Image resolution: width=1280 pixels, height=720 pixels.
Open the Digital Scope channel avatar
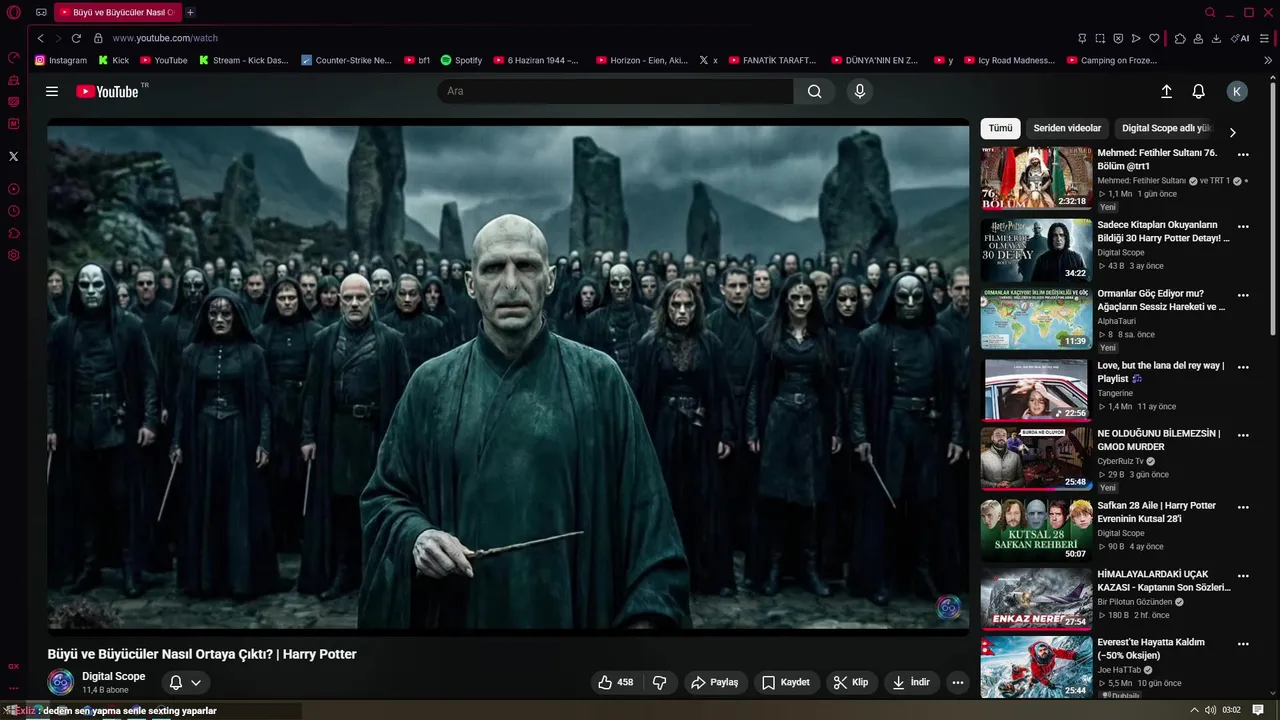point(61,682)
